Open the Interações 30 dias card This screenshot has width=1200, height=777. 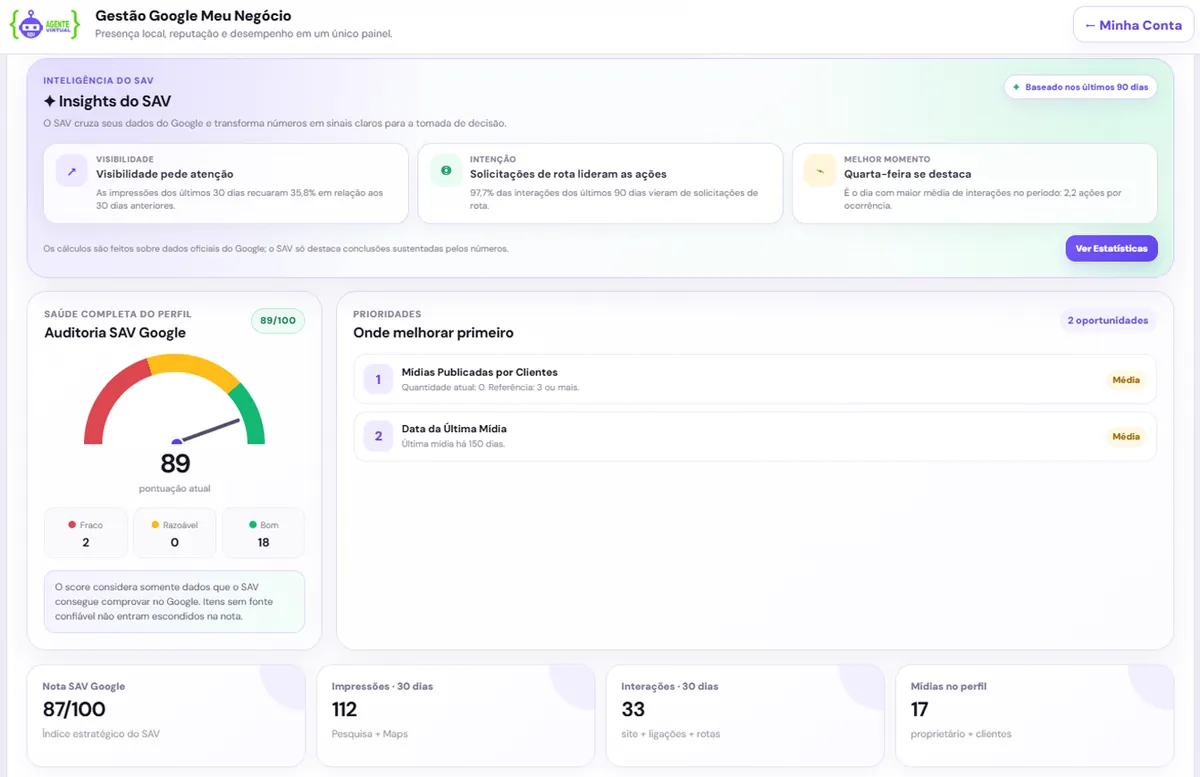pos(745,715)
